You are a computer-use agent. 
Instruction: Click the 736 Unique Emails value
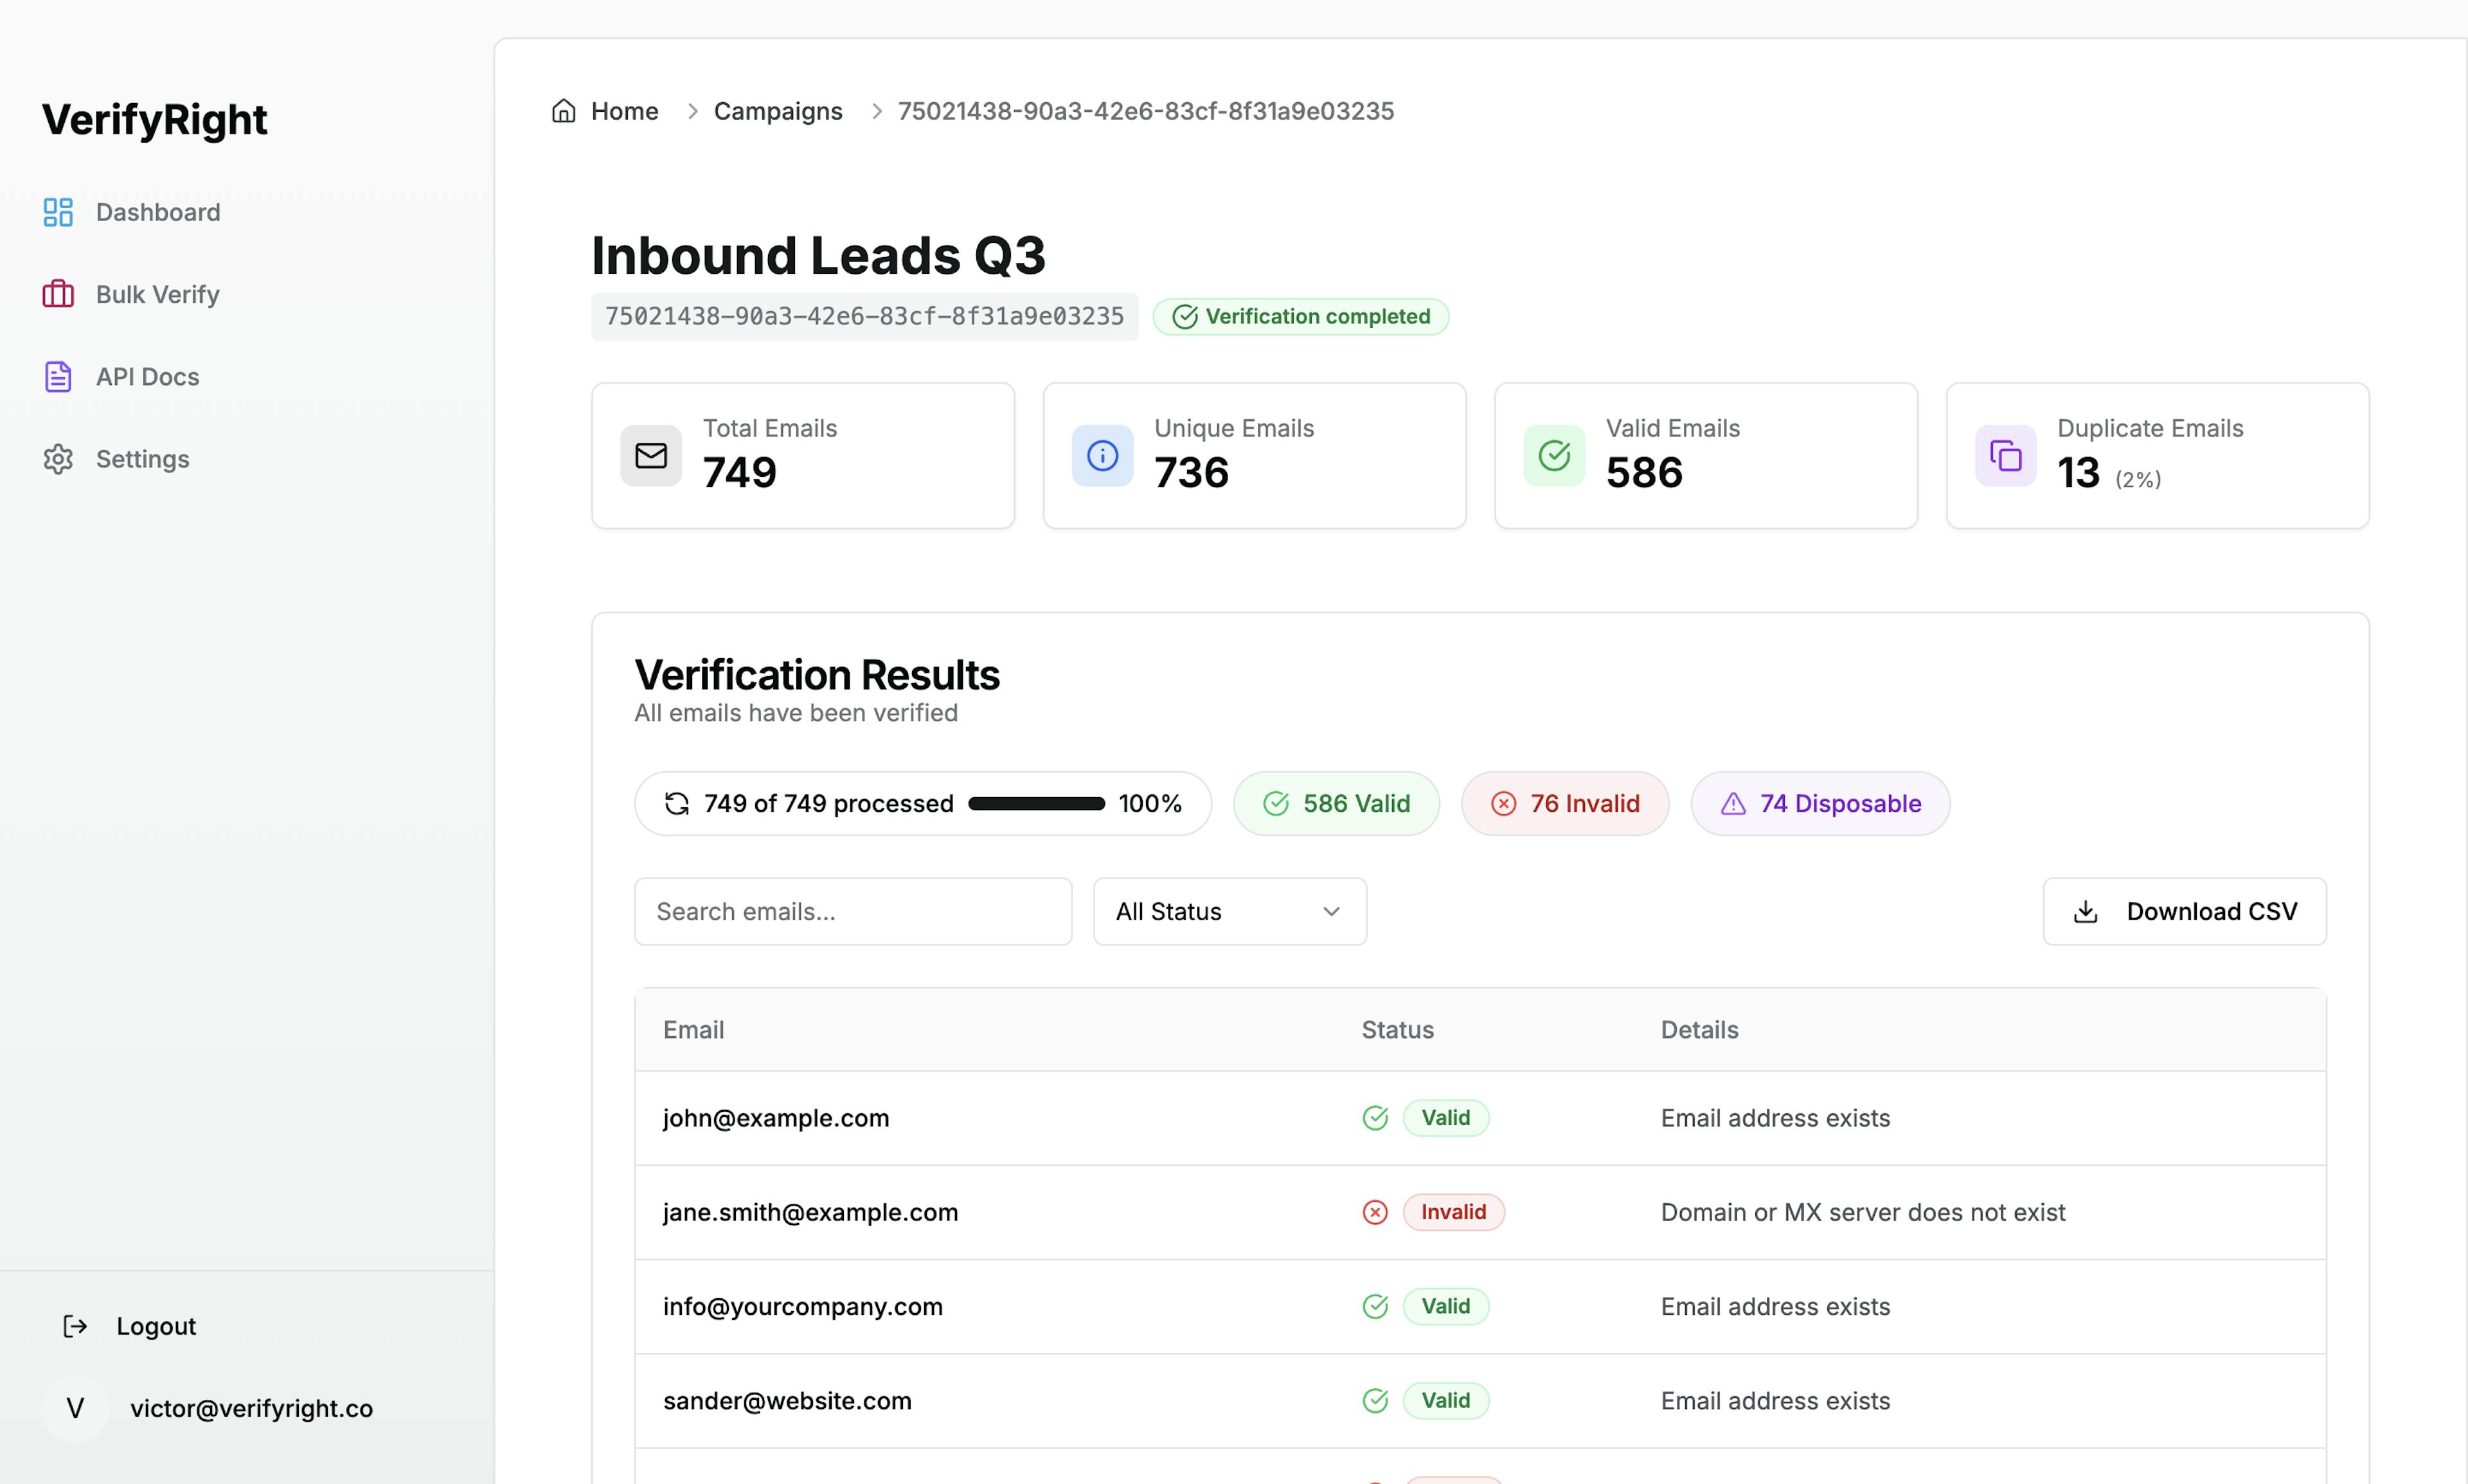coord(1192,472)
